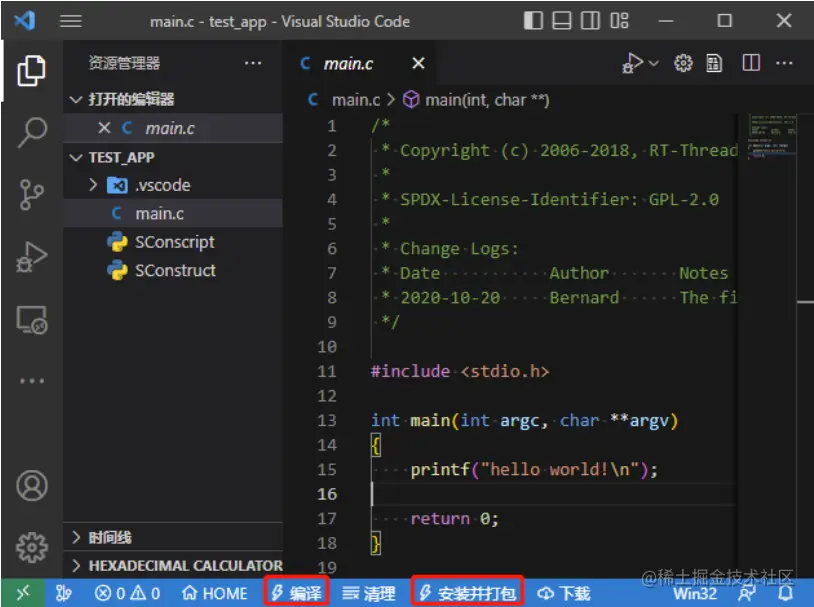Open editor More Actions ellipsis
This screenshot has height=607, width=814.
pyautogui.click(x=784, y=63)
